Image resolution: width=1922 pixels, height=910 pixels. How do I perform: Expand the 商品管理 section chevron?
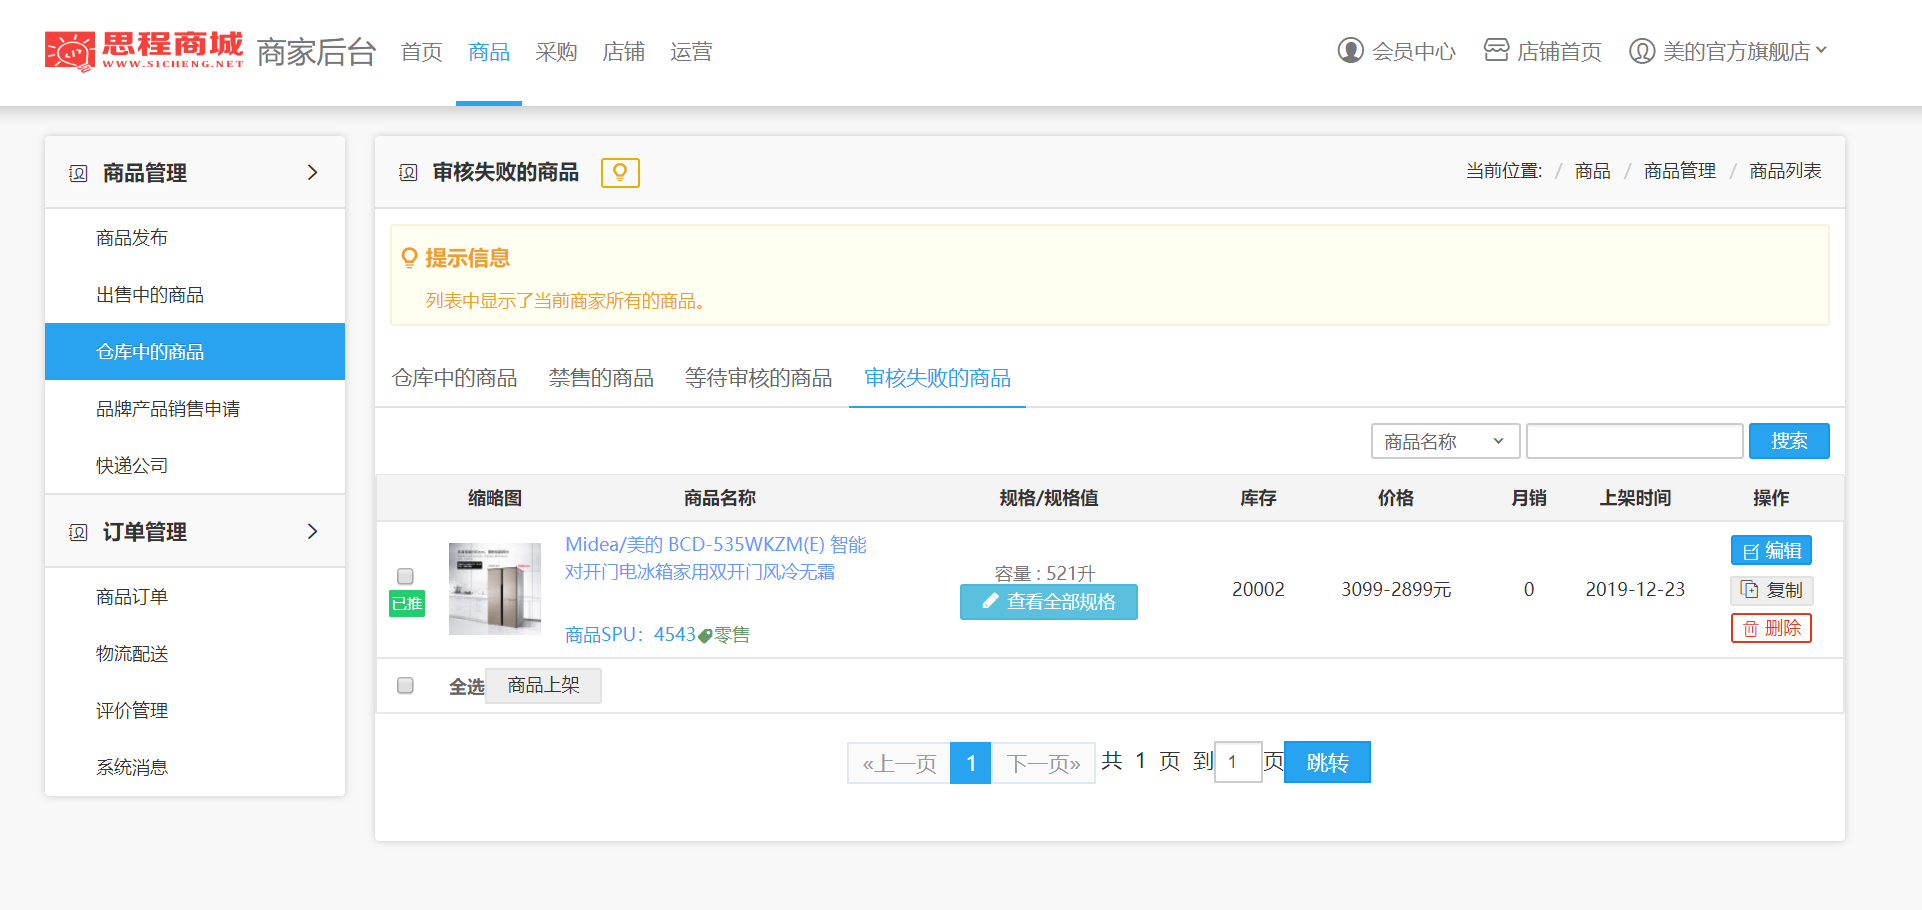(x=312, y=172)
